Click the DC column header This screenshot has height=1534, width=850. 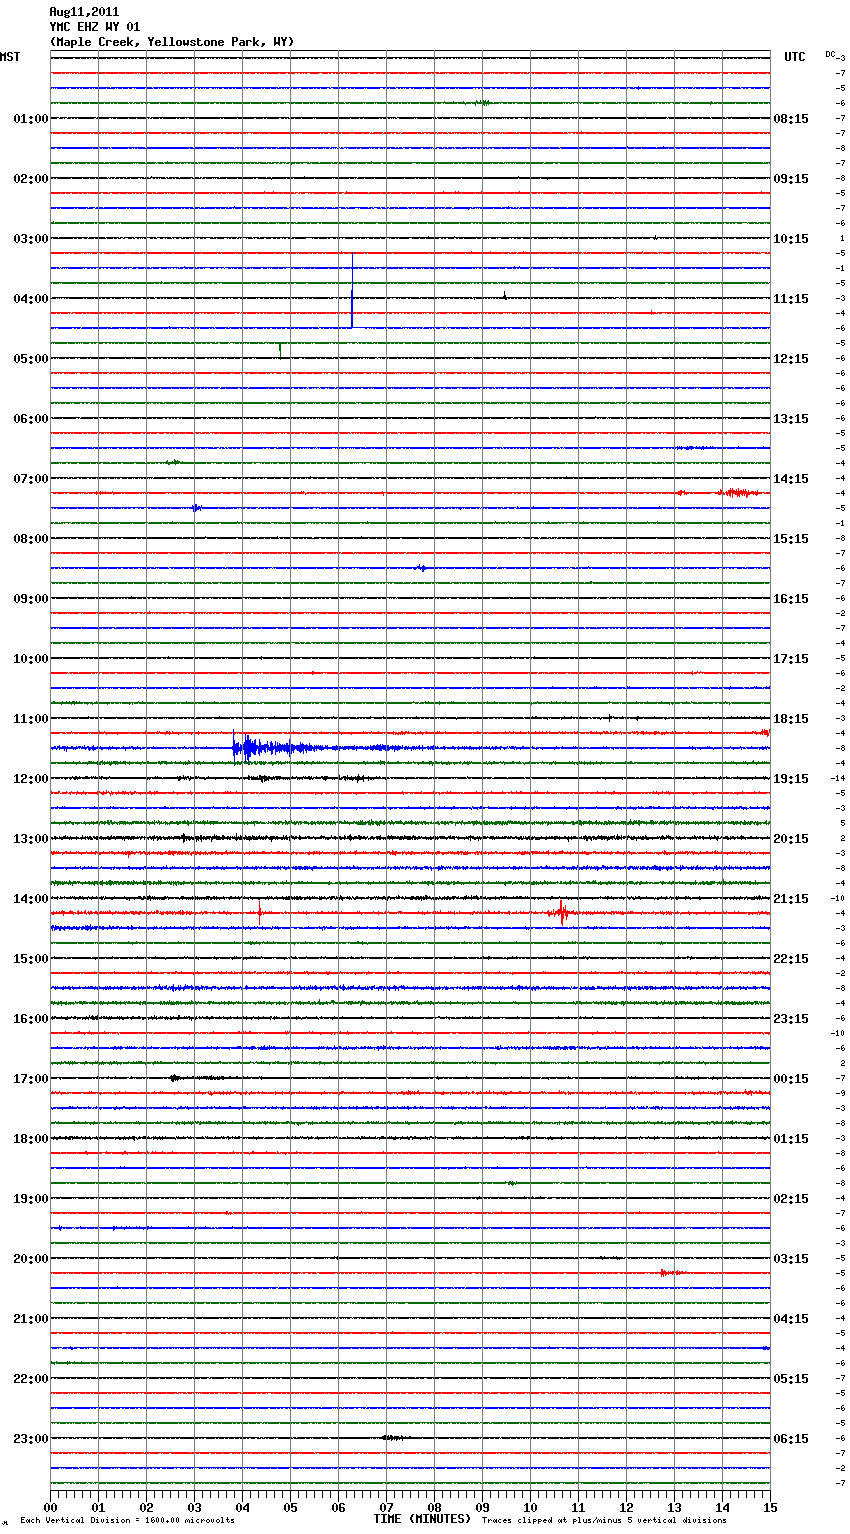830,54
